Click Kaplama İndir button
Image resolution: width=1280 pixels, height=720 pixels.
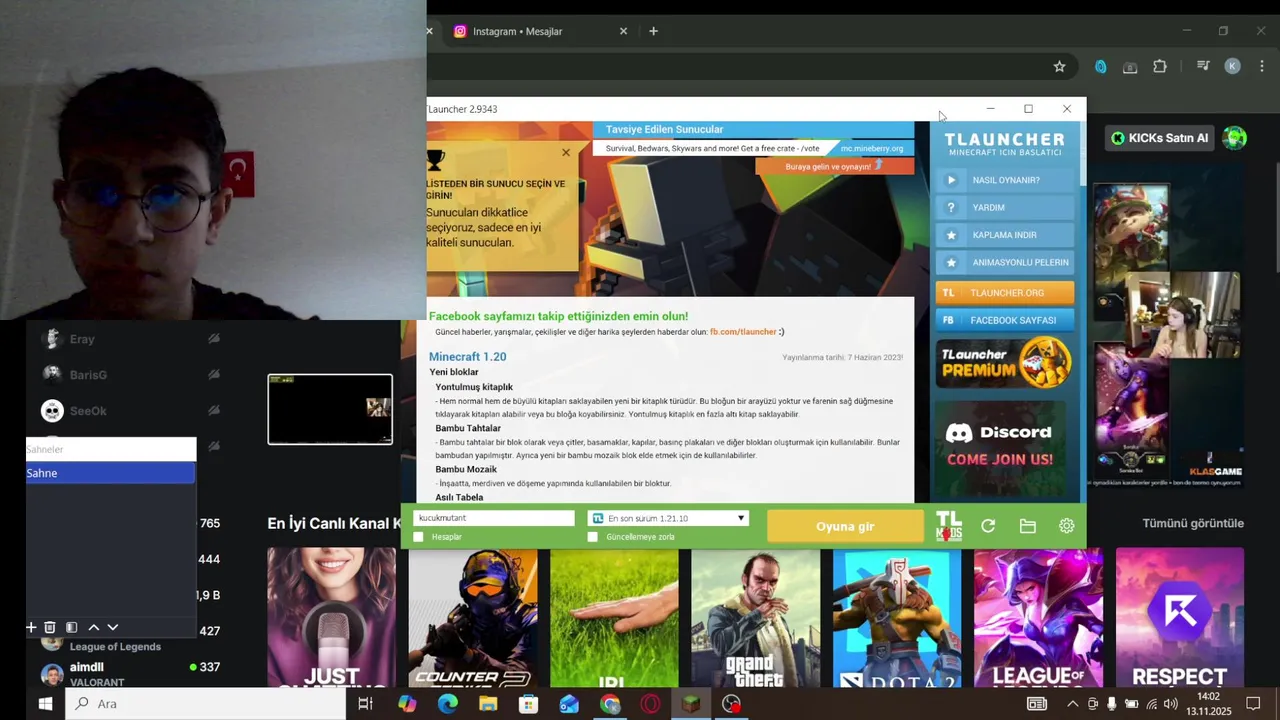[x=1005, y=235]
